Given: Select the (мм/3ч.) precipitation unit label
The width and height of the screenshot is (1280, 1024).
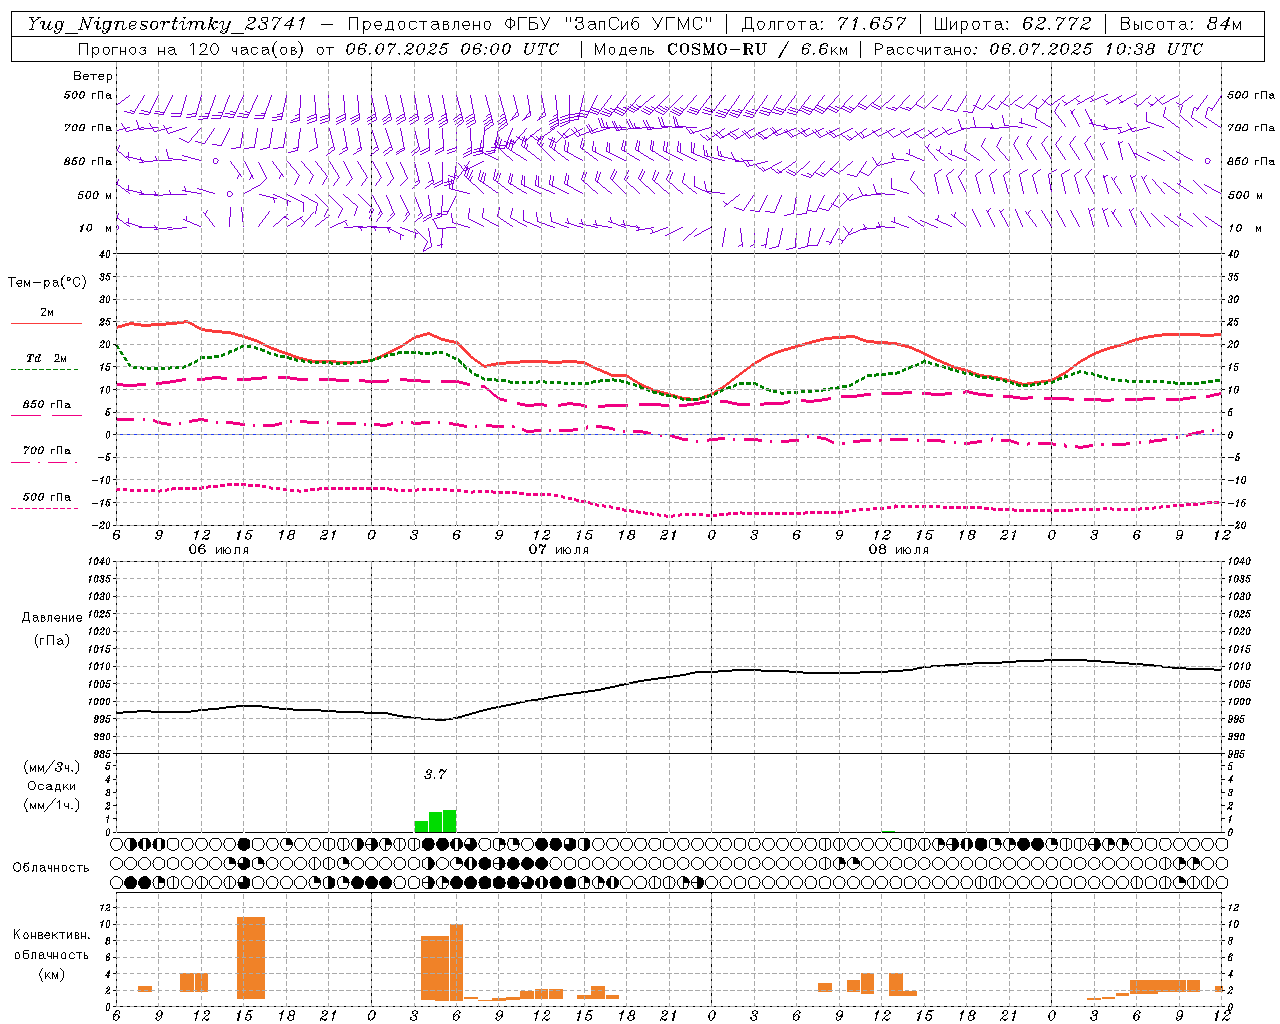Looking at the screenshot, I should [x=51, y=767].
